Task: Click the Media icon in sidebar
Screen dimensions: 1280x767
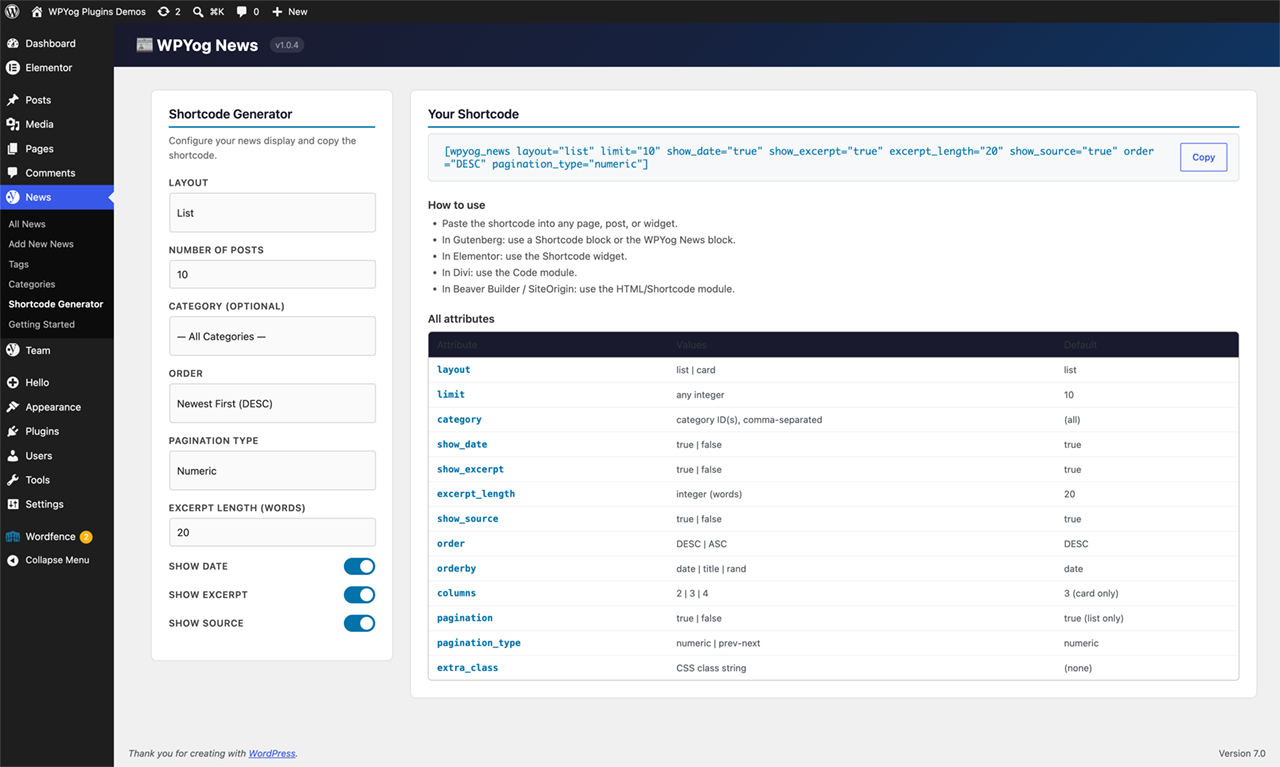Action: (x=13, y=124)
